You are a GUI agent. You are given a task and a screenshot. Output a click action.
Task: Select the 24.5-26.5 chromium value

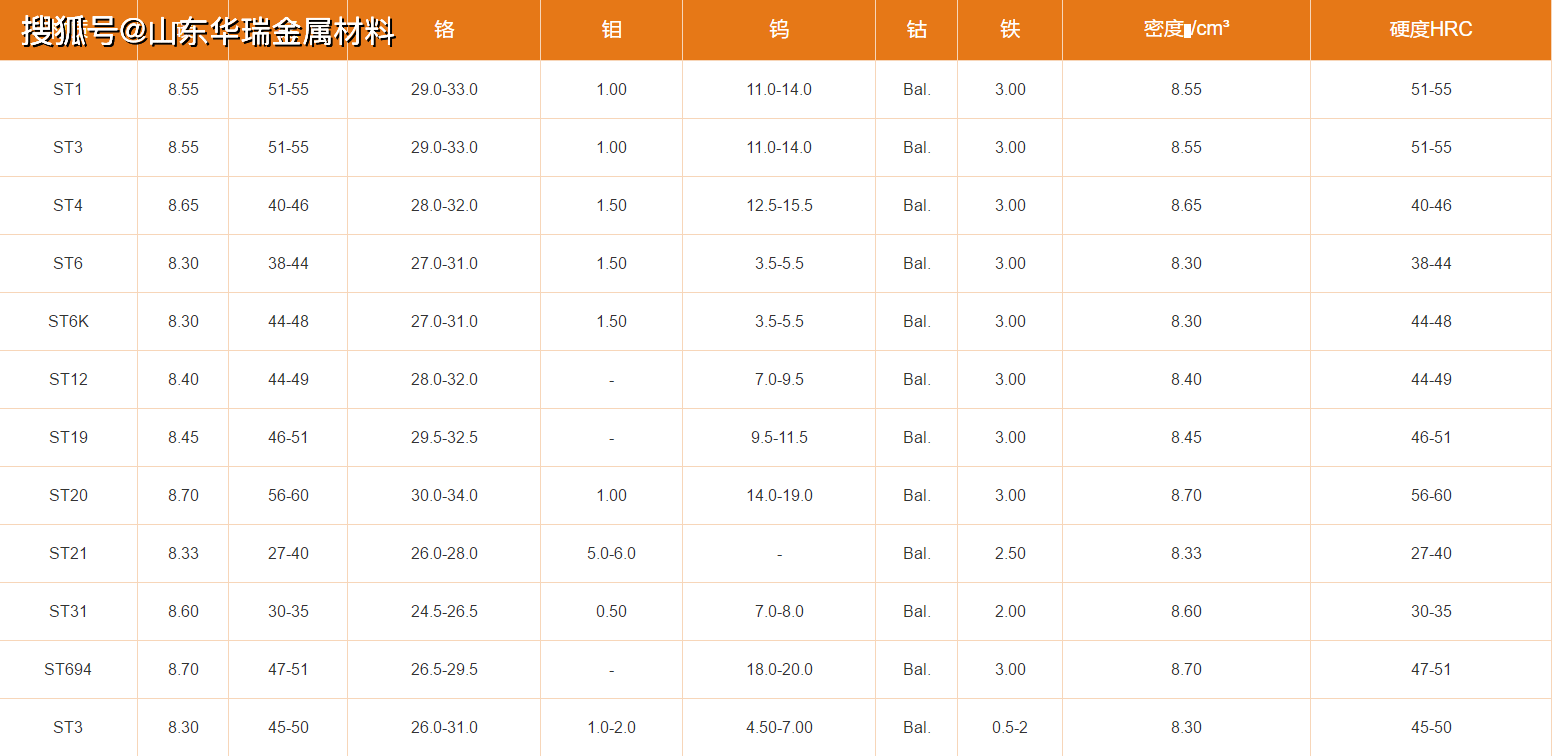pos(444,611)
